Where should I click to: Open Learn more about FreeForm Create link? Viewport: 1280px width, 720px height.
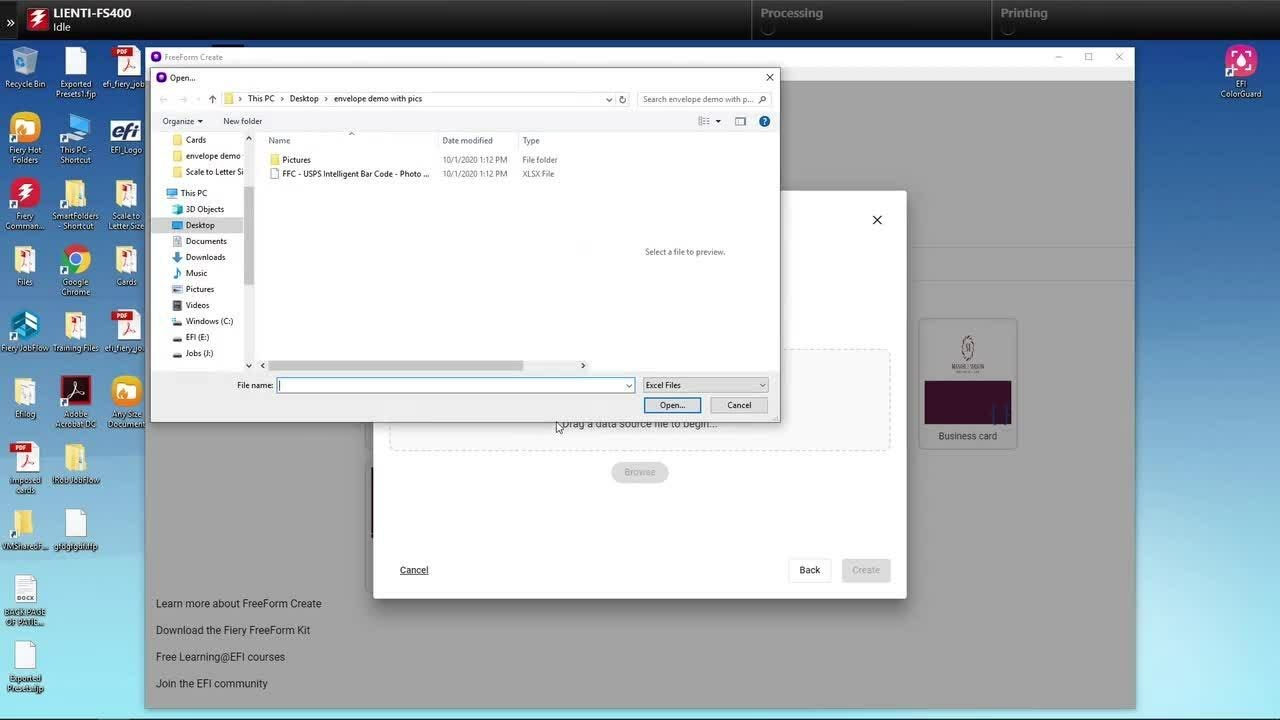tap(238, 604)
